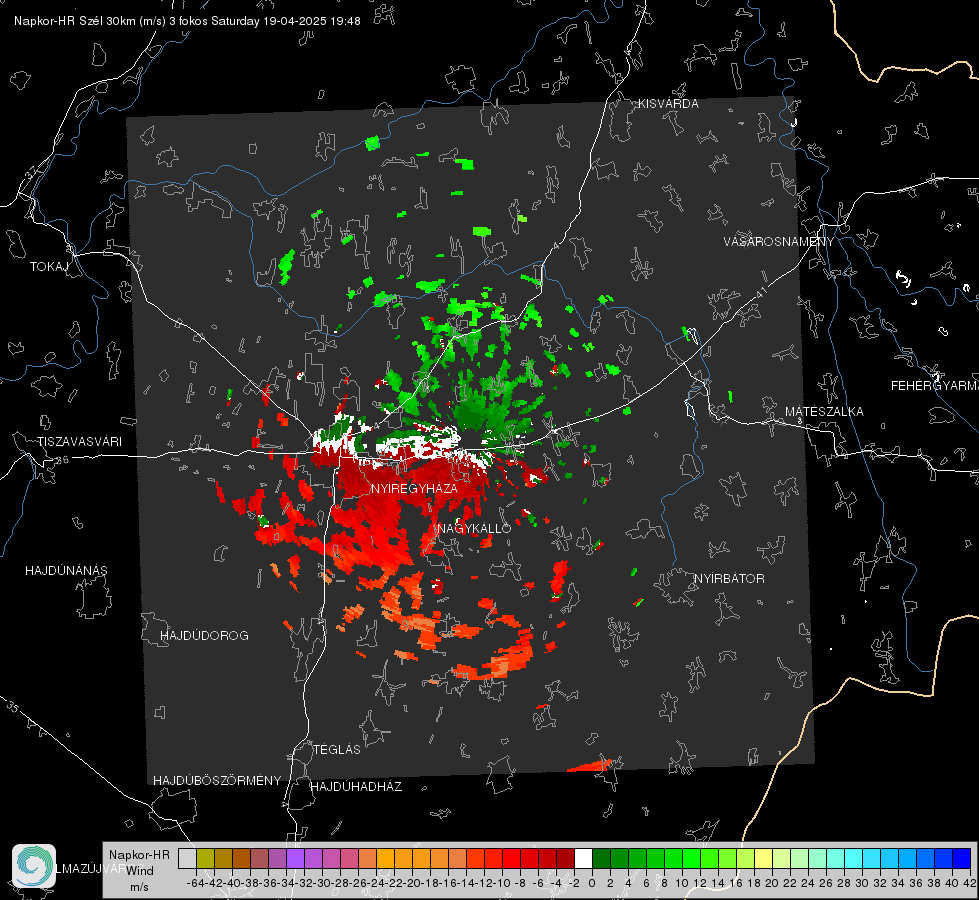Click the TISZAVASVÁRI town label

[79, 442]
